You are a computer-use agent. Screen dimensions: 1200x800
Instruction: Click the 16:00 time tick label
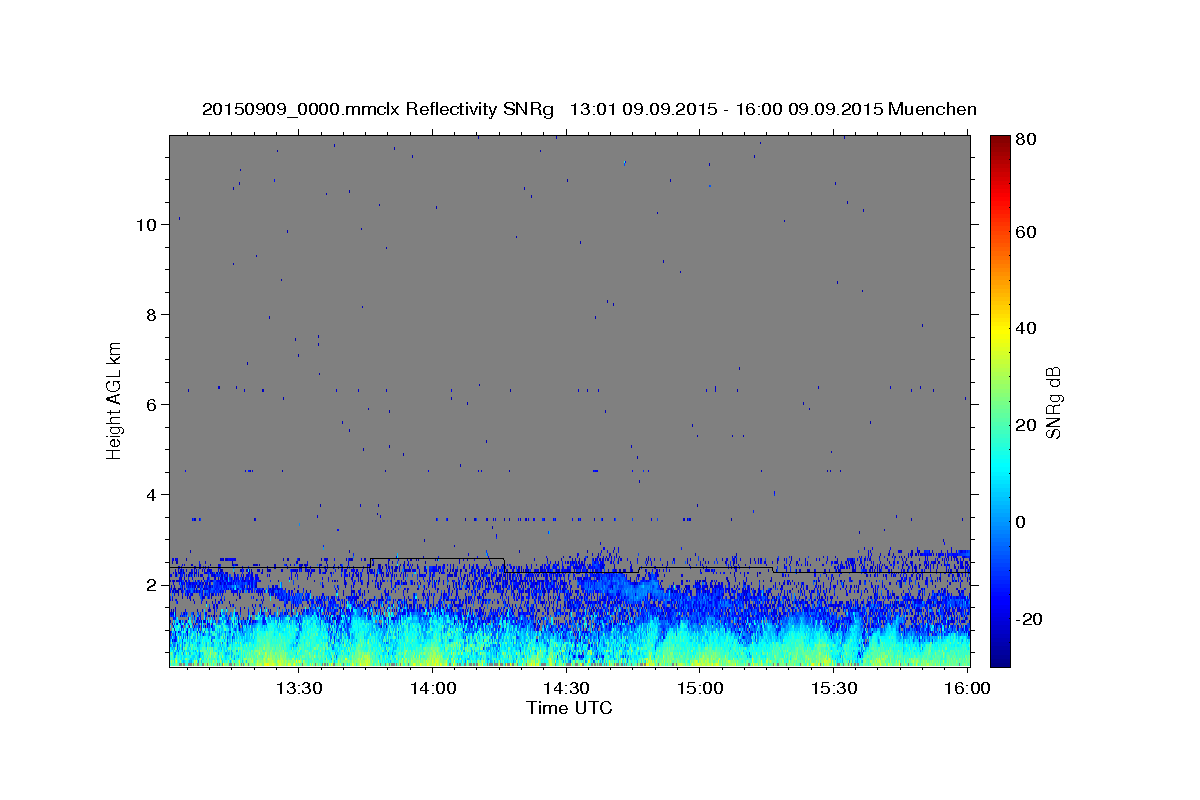968,688
